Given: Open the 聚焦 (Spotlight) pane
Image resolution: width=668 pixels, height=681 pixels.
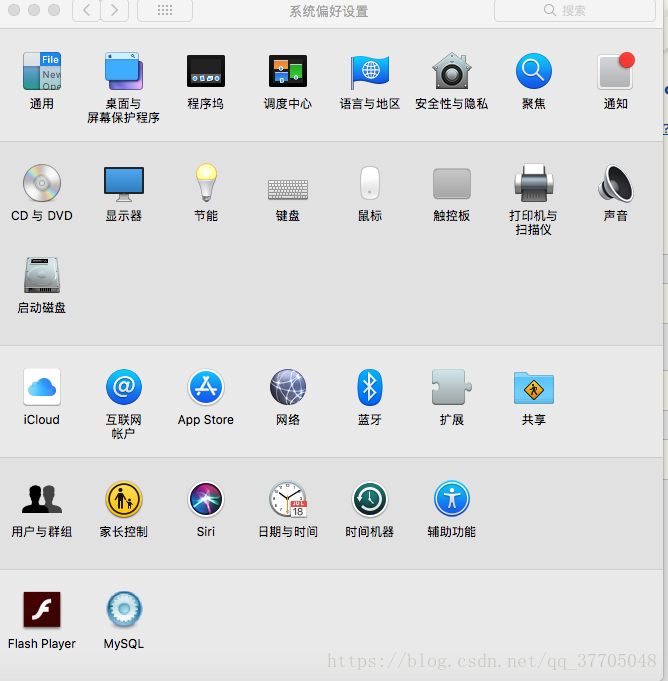Looking at the screenshot, I should pos(534,71).
